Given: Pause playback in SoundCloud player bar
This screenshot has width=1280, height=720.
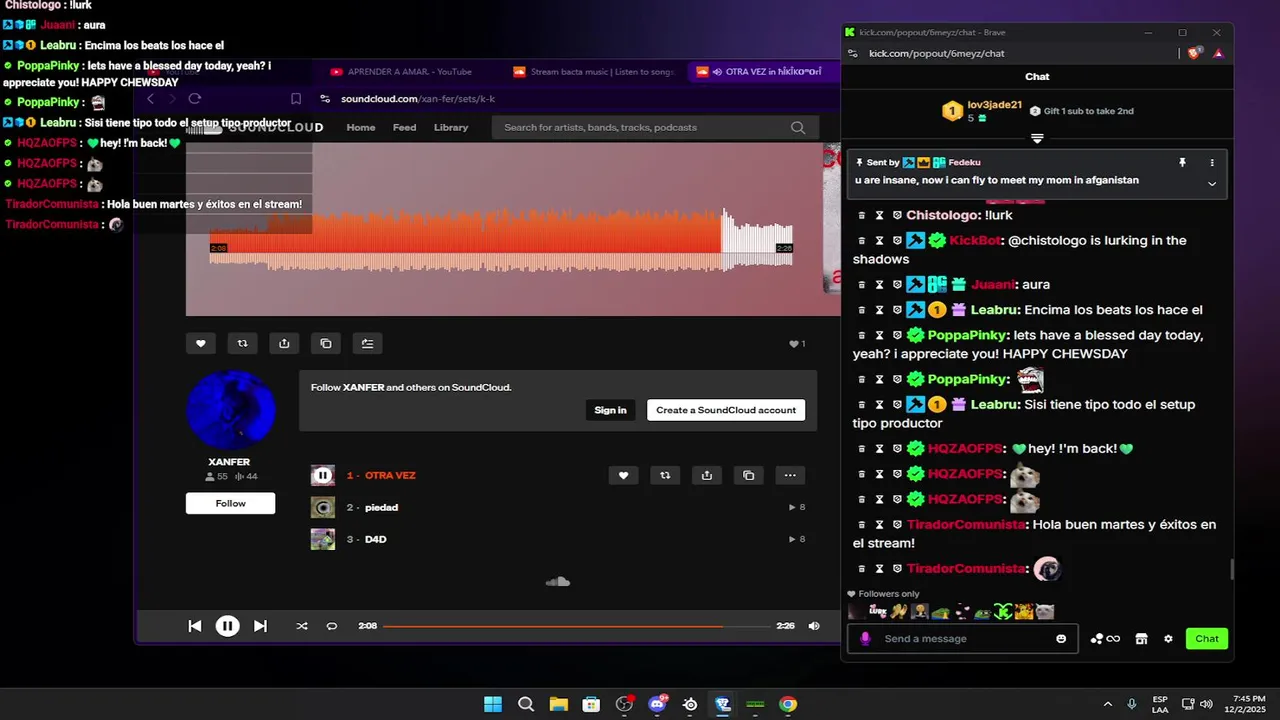Looking at the screenshot, I should coord(227,626).
